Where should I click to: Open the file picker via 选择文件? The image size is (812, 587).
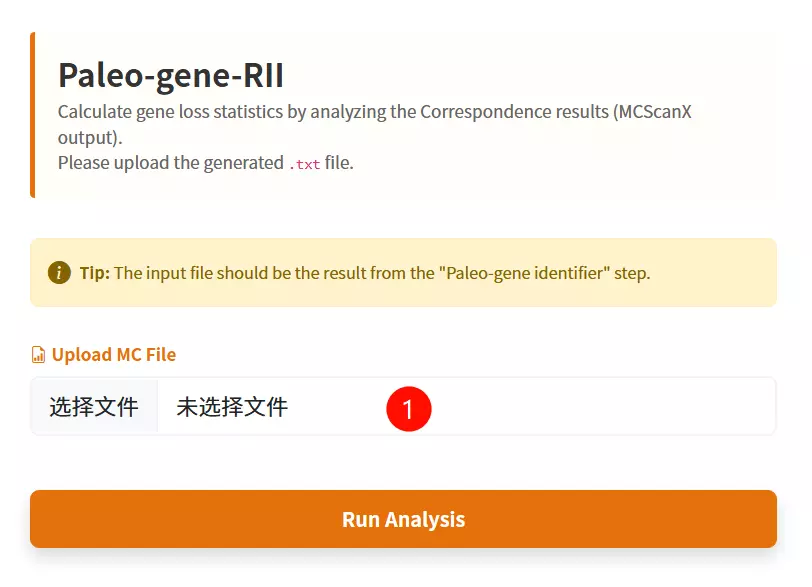click(x=93, y=407)
